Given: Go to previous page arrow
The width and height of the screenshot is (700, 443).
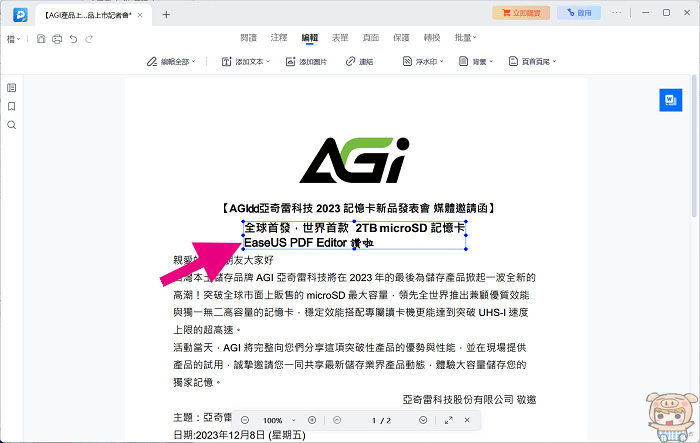Looking at the screenshot, I should pyautogui.click(x=337, y=420).
